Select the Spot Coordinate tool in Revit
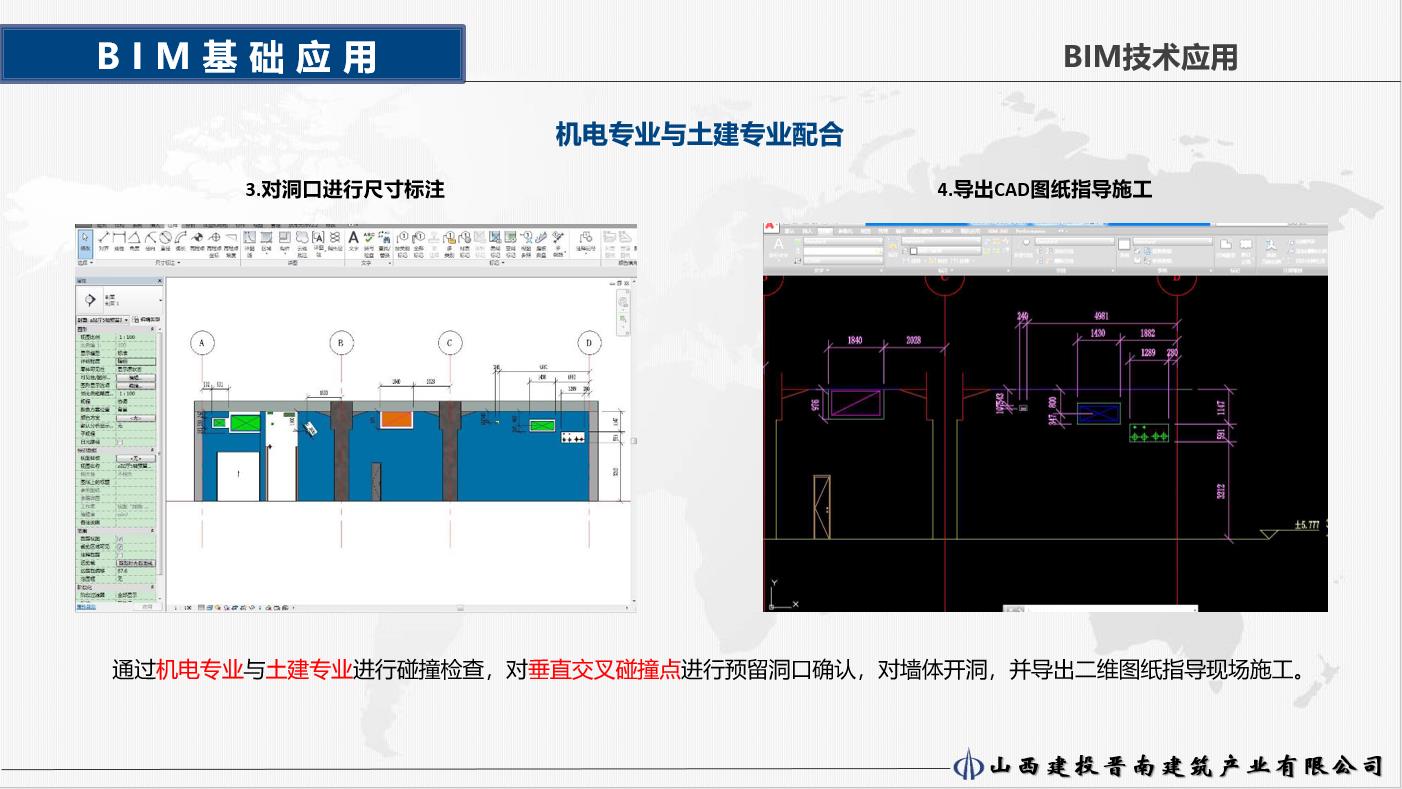The height and width of the screenshot is (789, 1402). pos(214,245)
